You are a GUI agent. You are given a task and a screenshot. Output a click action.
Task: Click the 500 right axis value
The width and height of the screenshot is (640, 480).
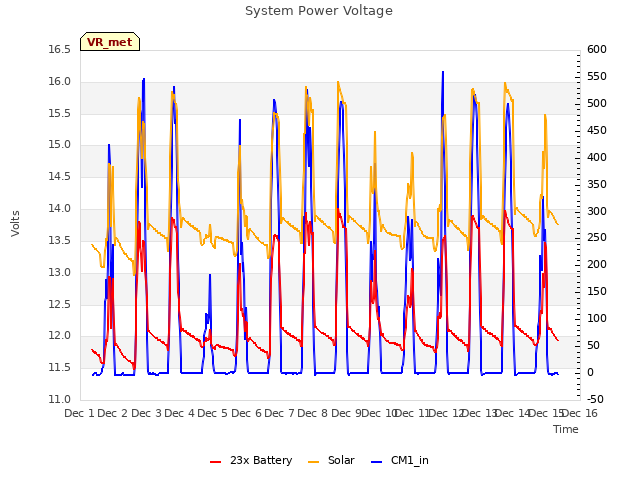(x=597, y=104)
